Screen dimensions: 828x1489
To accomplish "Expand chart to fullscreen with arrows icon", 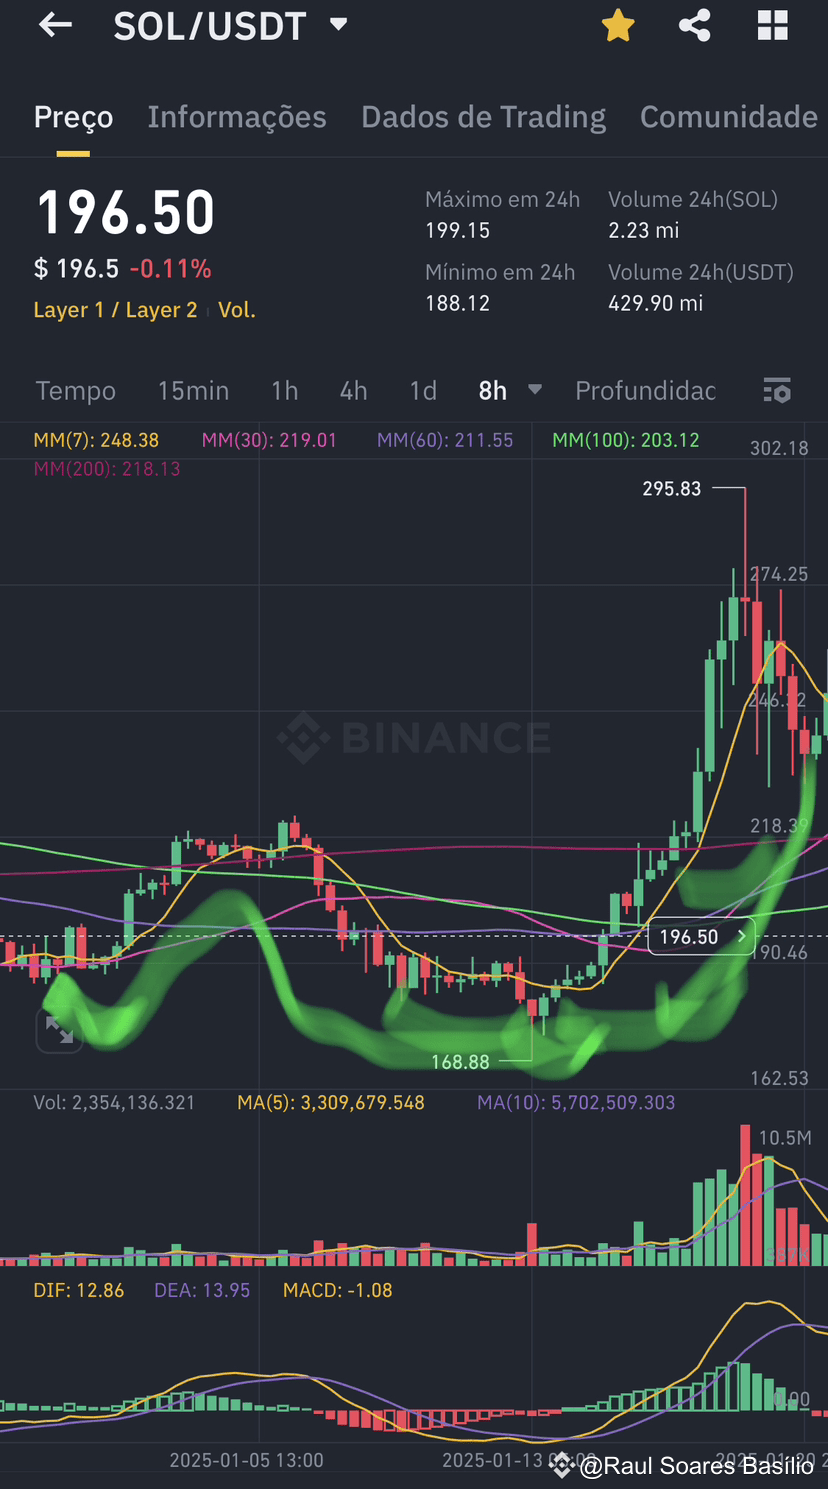I will point(59,1031).
